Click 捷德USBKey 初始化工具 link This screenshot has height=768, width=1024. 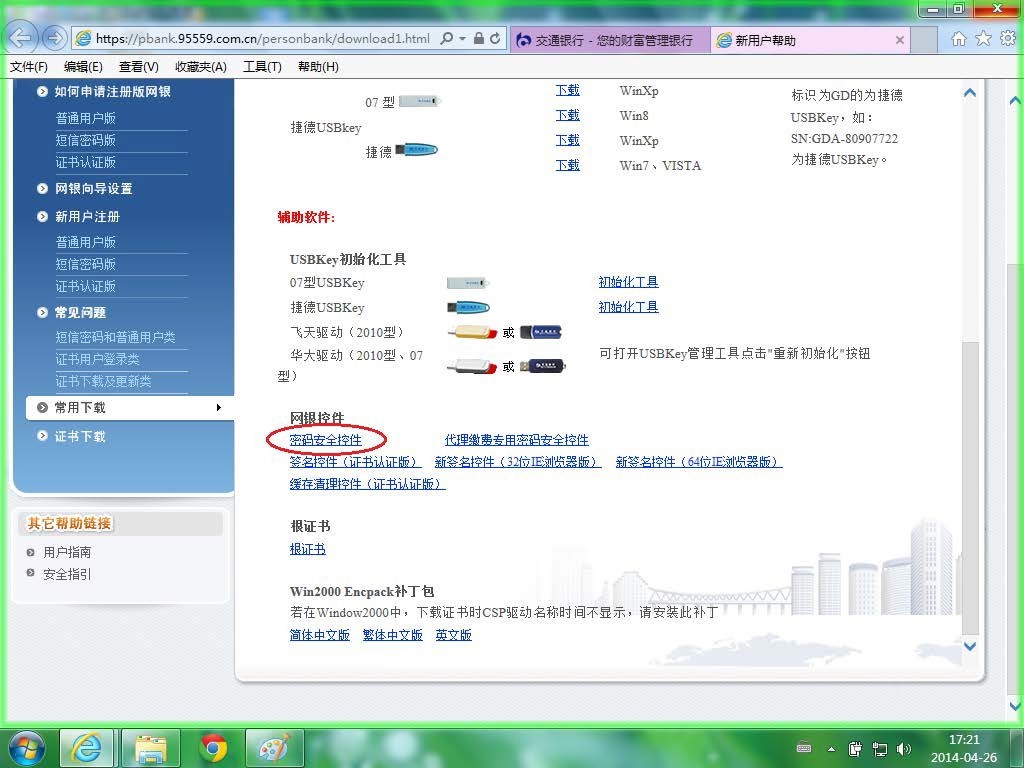[628, 307]
